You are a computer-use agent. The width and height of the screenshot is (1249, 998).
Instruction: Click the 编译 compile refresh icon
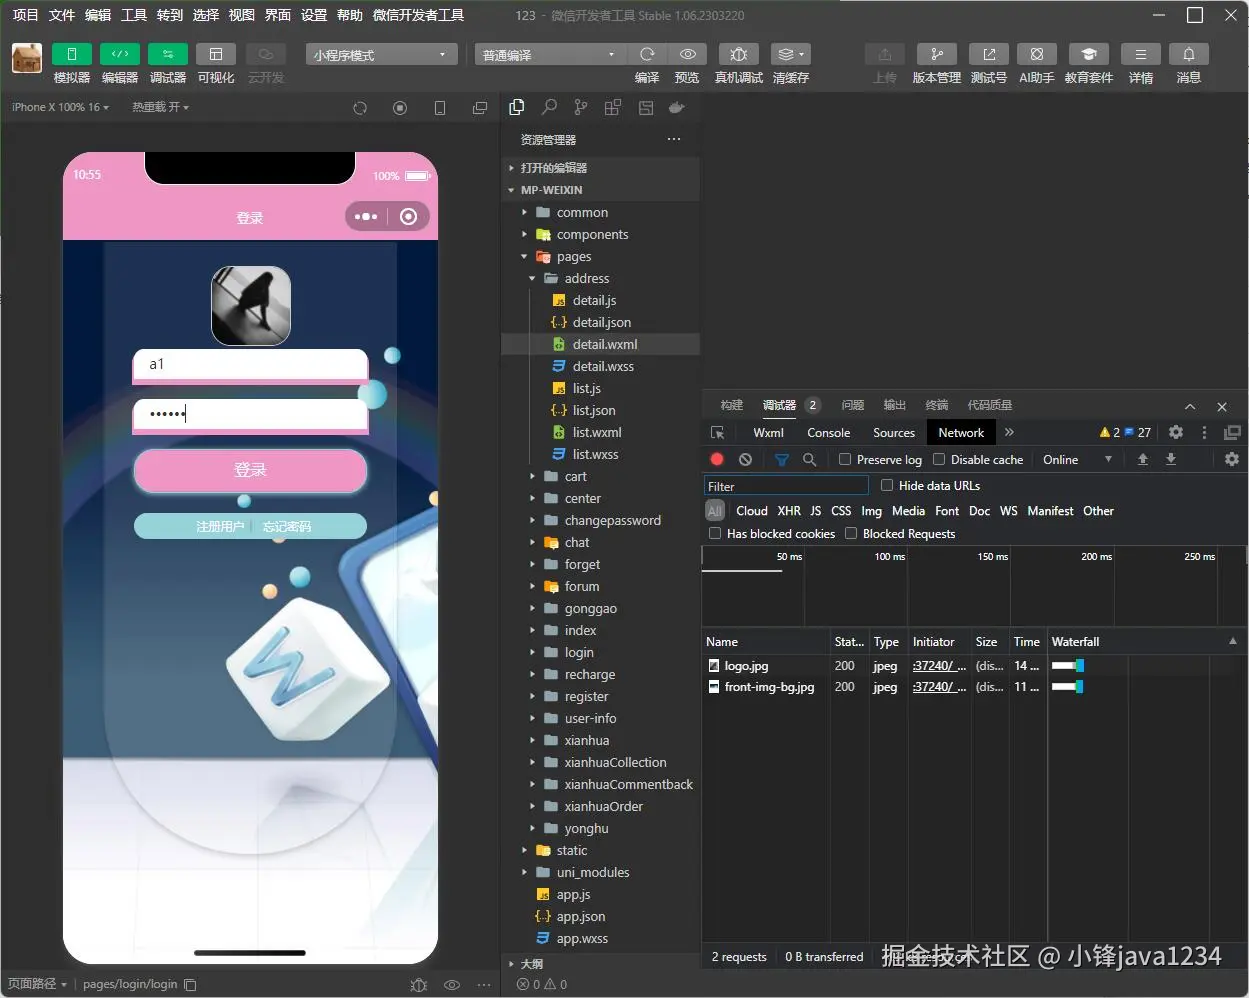(647, 54)
